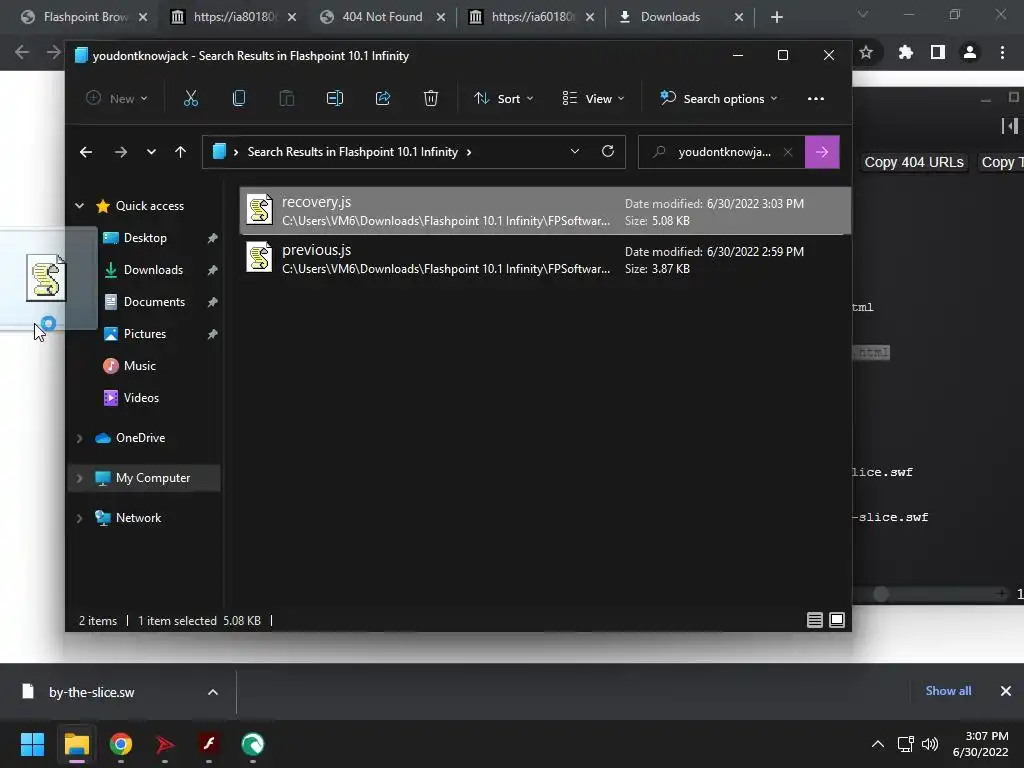Click the Cut scissors icon in Explorer toolbar
This screenshot has height=768, width=1024.
pos(191,99)
